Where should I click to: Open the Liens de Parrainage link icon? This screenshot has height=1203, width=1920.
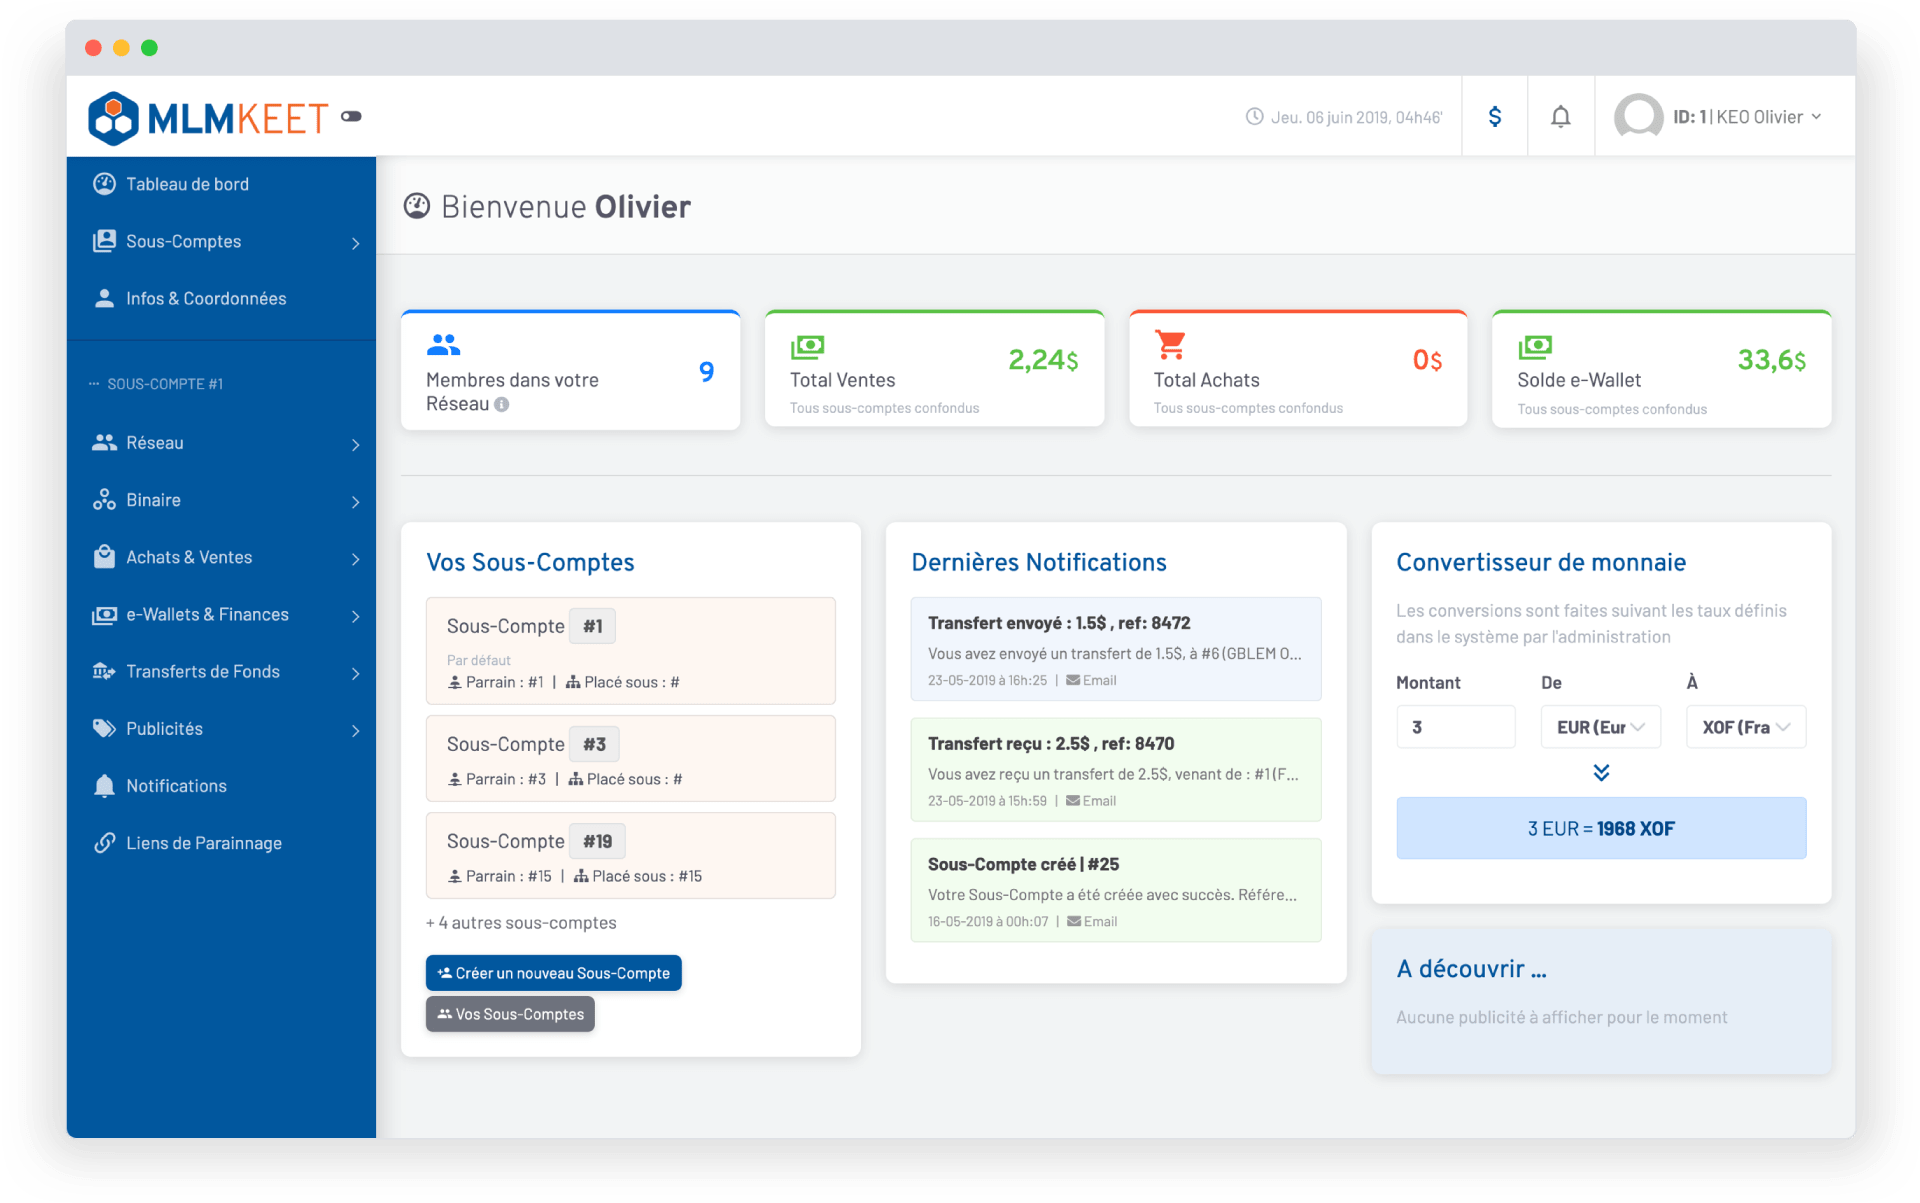105,843
